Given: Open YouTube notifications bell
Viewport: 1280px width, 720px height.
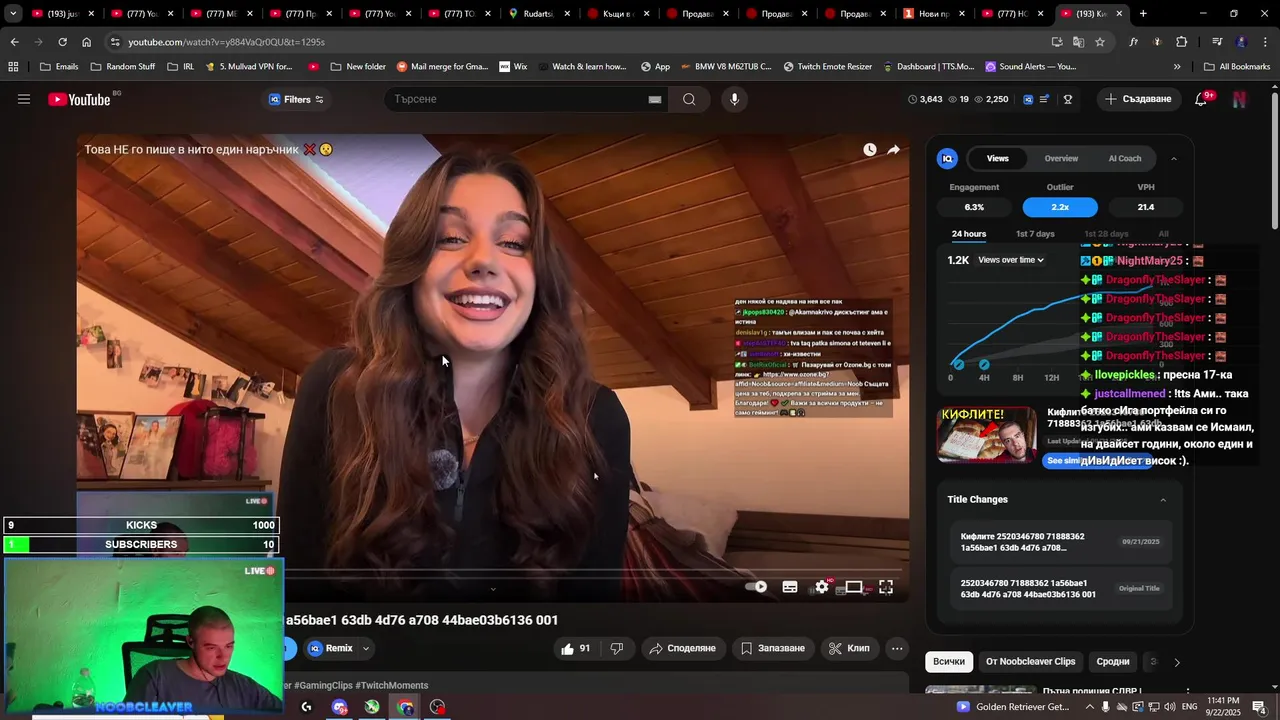Looking at the screenshot, I should pyautogui.click(x=1202, y=99).
